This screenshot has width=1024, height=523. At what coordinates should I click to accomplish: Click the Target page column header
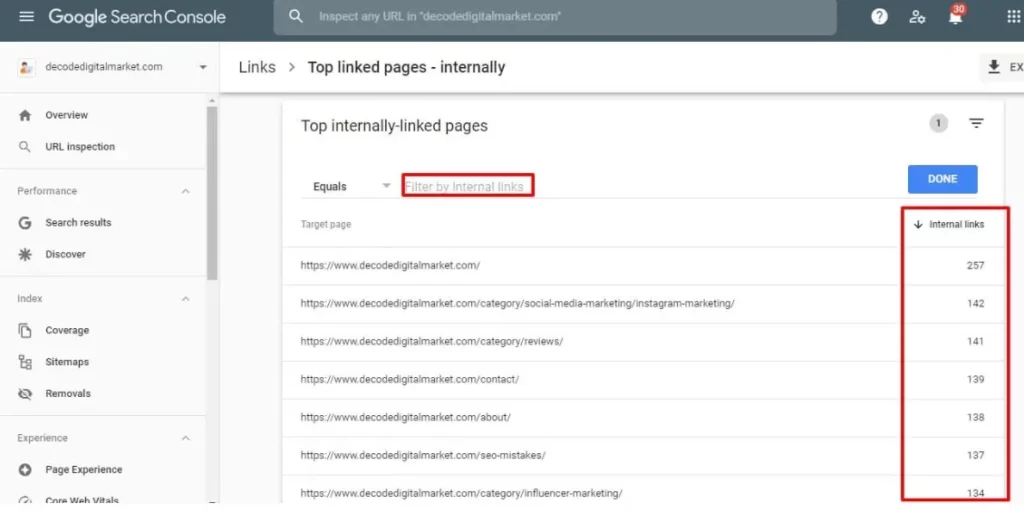(326, 224)
